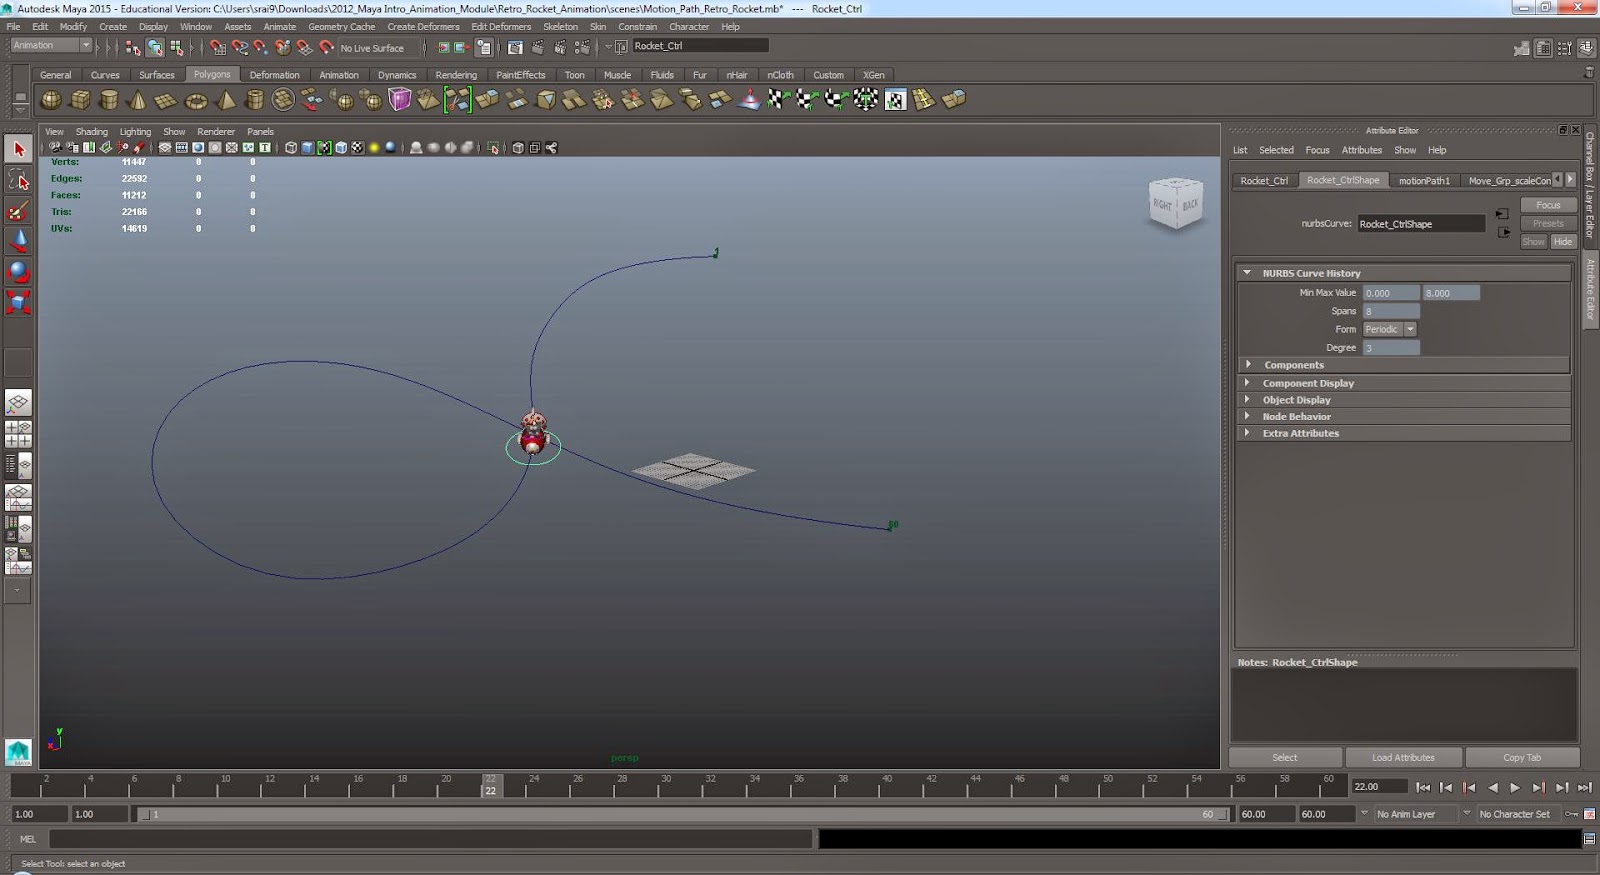Open the animation preferences icon
The height and width of the screenshot is (875, 1600).
1589,814
